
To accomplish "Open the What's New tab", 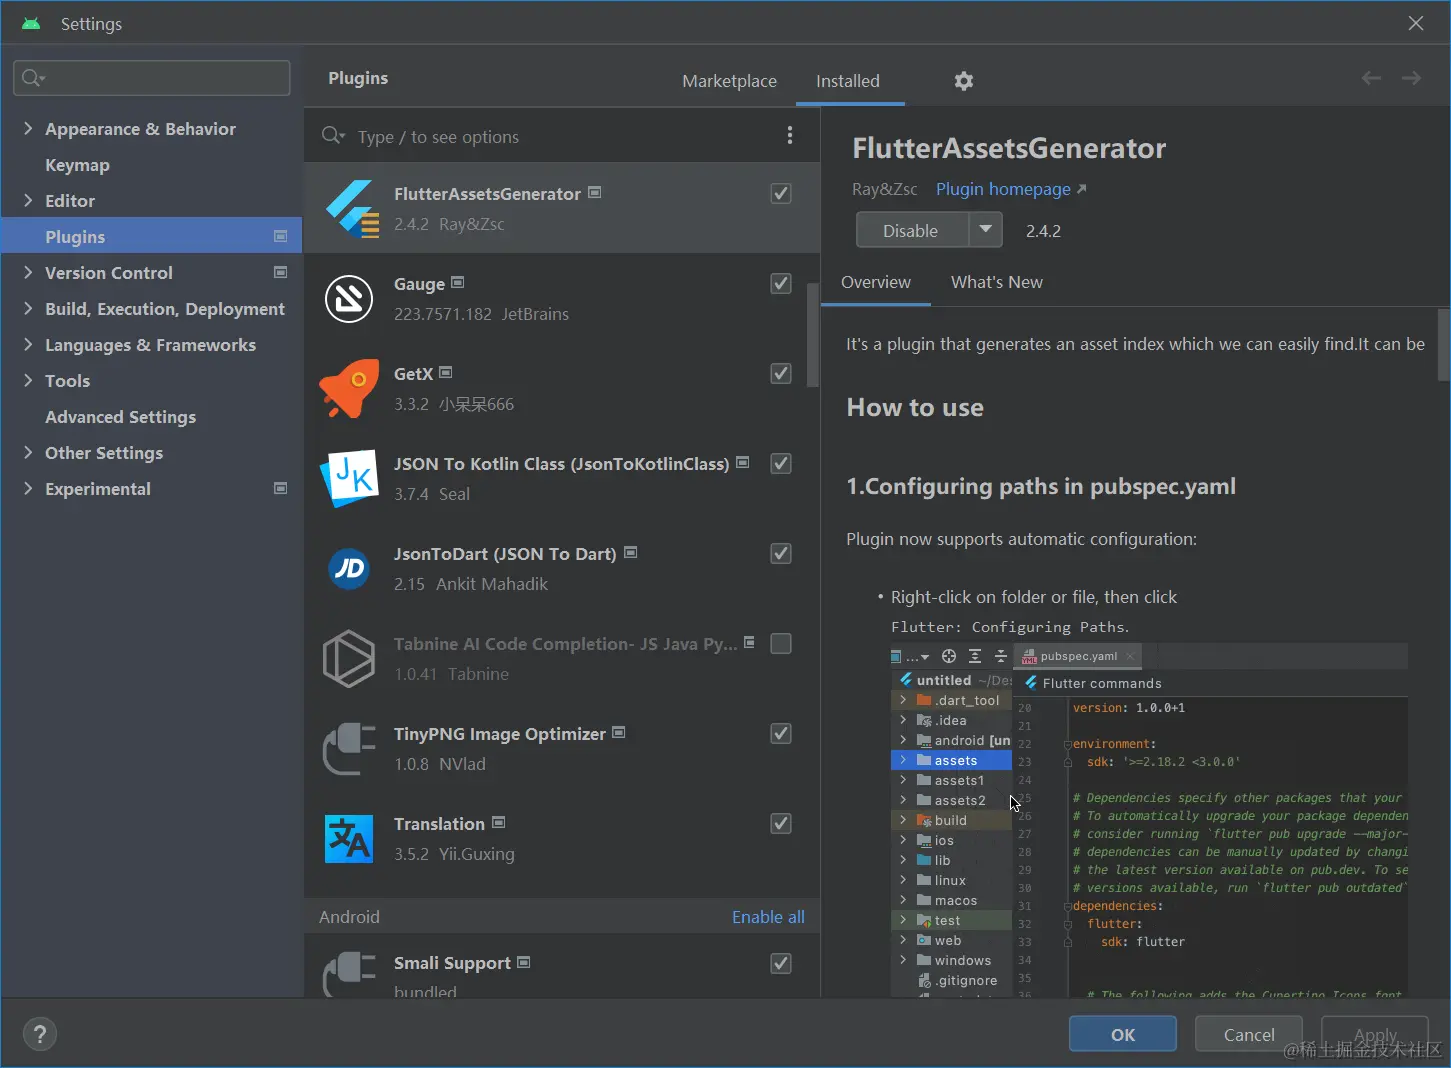I will [996, 282].
